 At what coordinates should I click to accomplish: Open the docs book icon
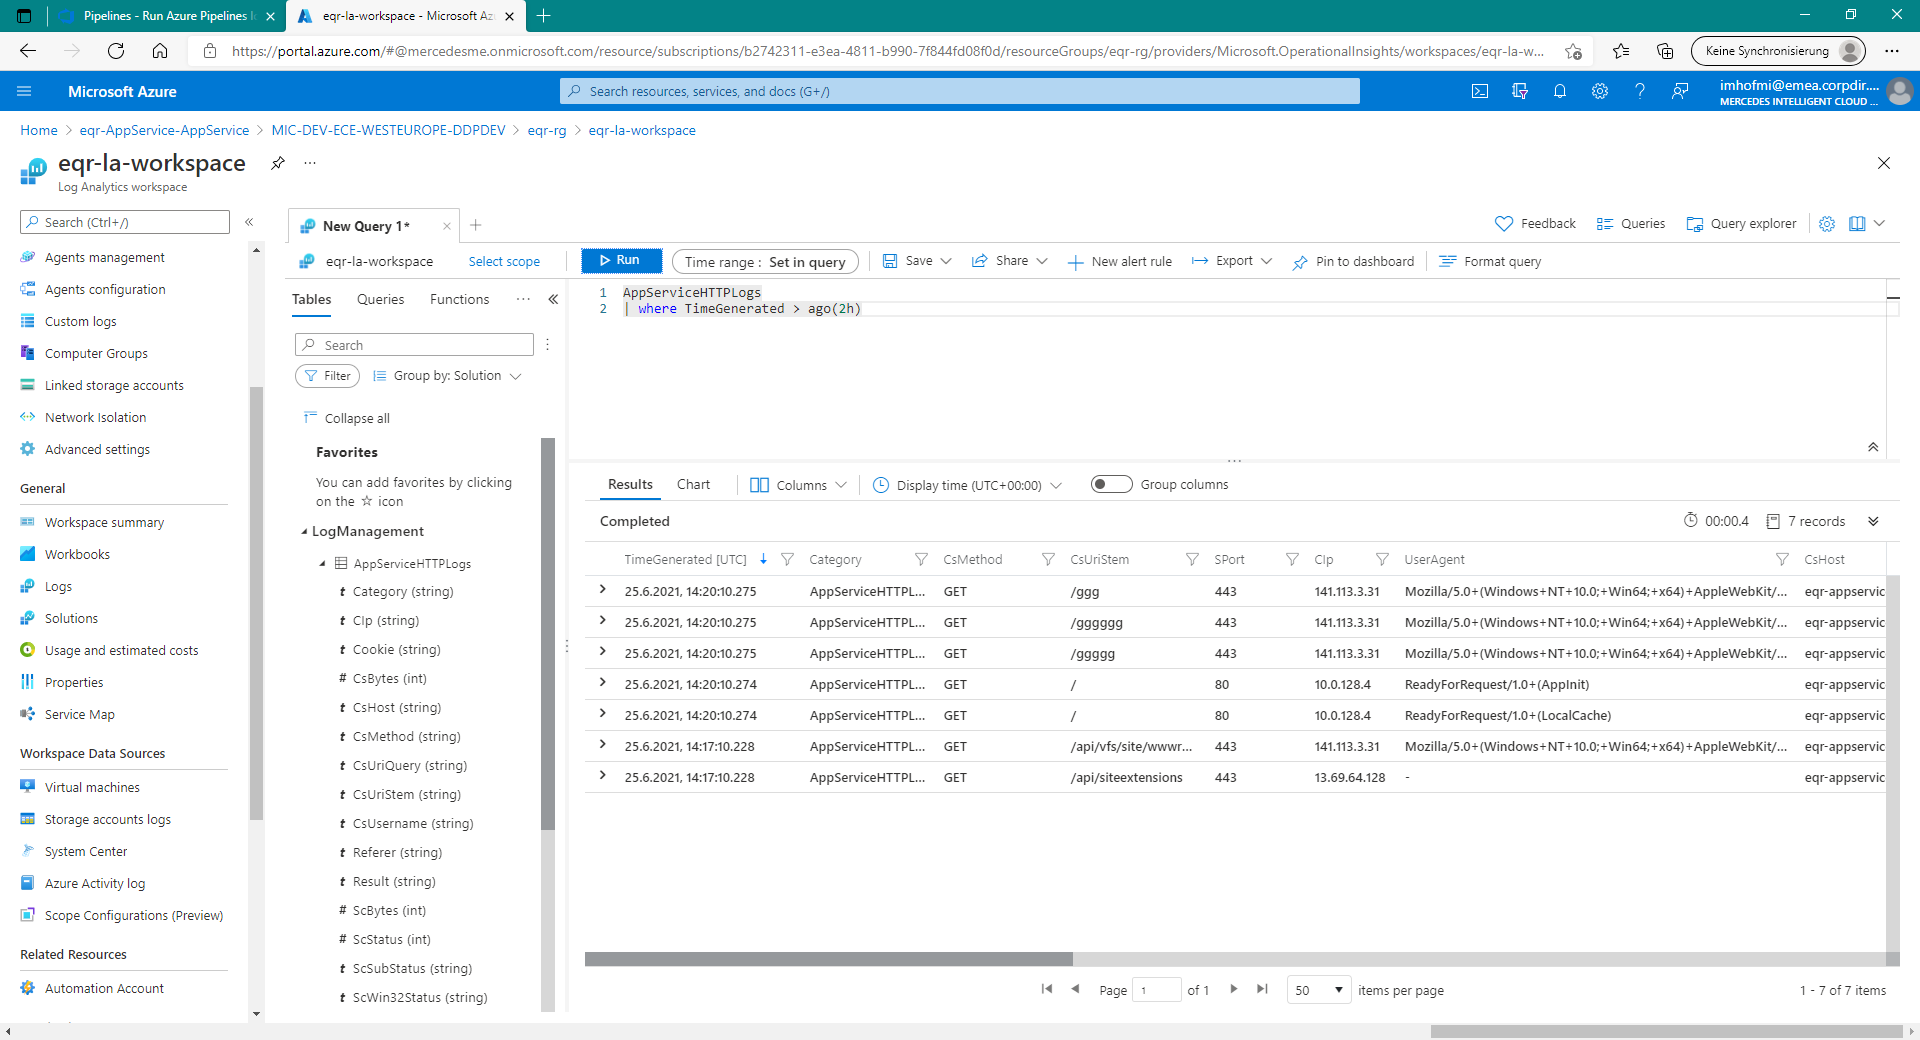tap(1857, 224)
